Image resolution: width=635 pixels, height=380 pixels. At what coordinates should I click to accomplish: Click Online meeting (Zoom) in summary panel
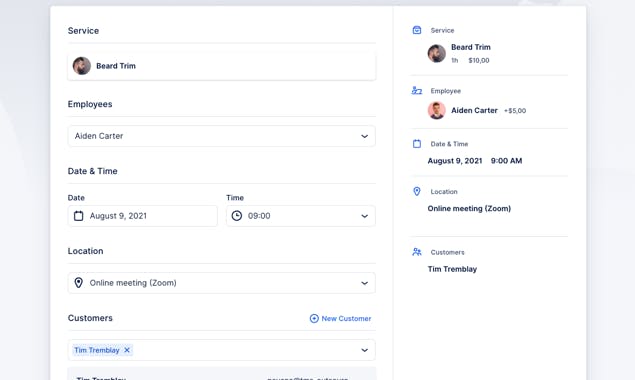click(469, 209)
